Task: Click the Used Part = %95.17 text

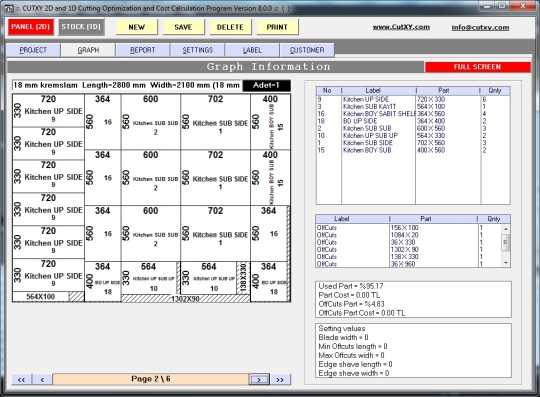Action: point(351,286)
